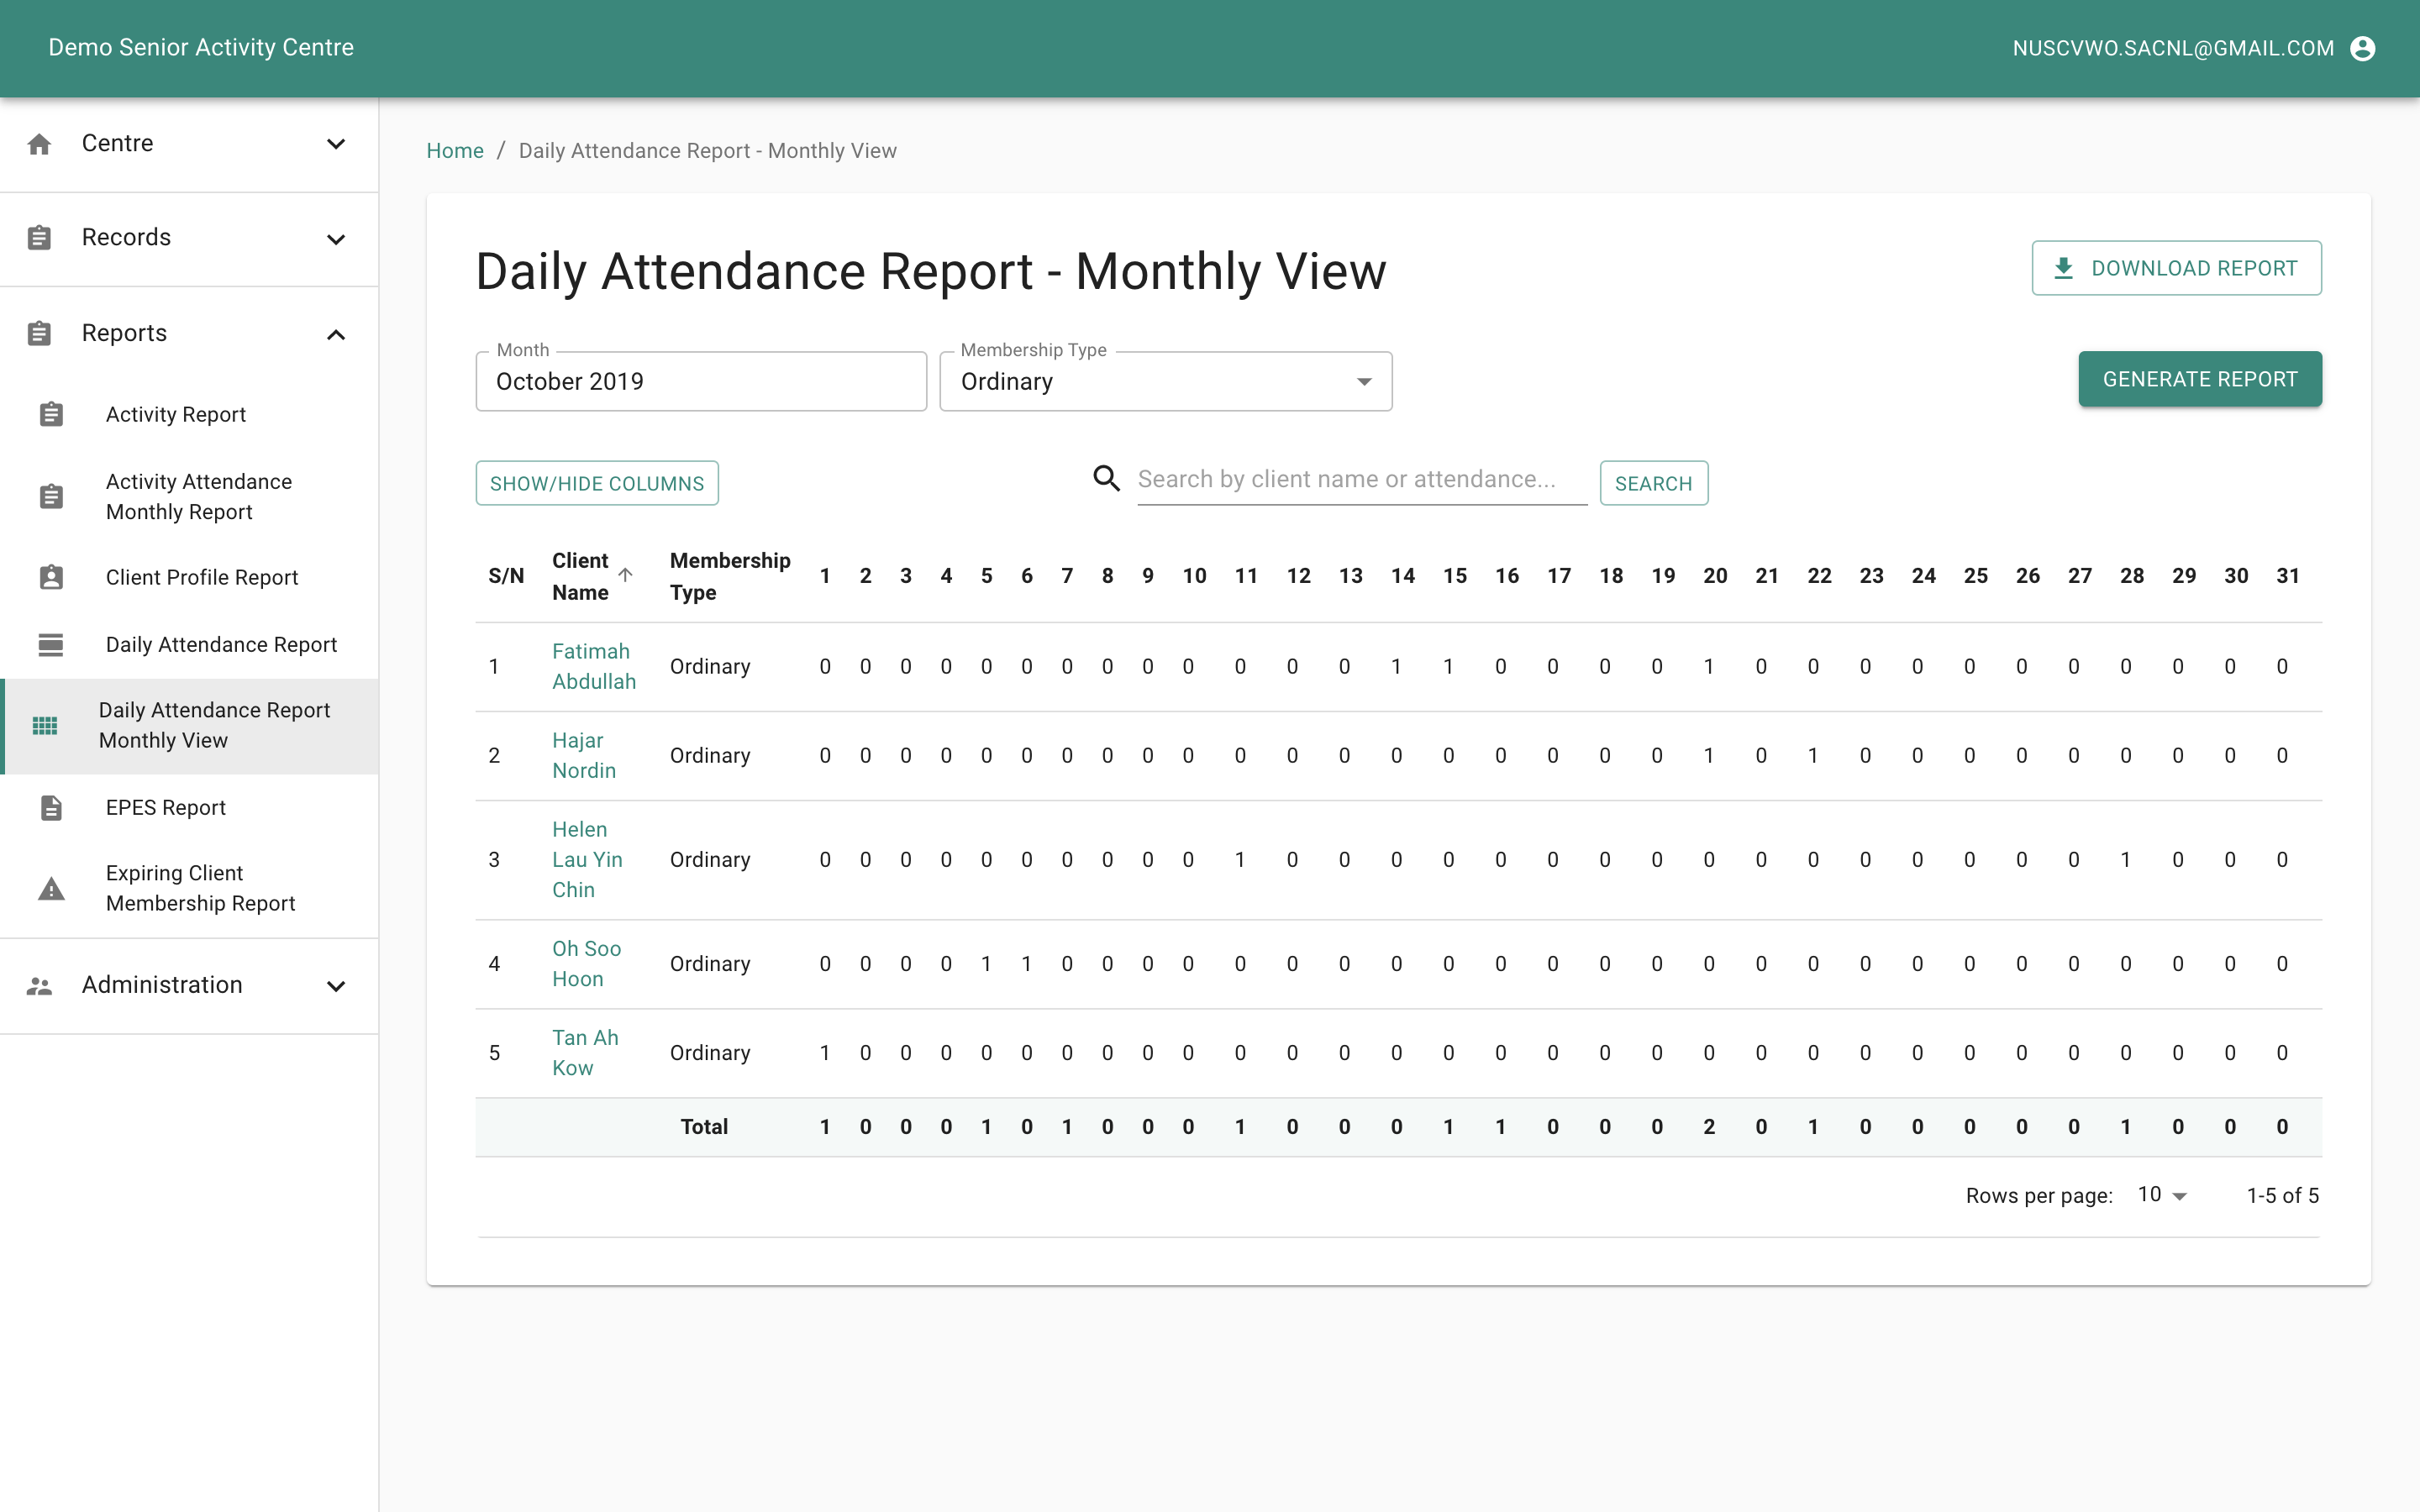Click the EPES Report document icon

(51, 807)
